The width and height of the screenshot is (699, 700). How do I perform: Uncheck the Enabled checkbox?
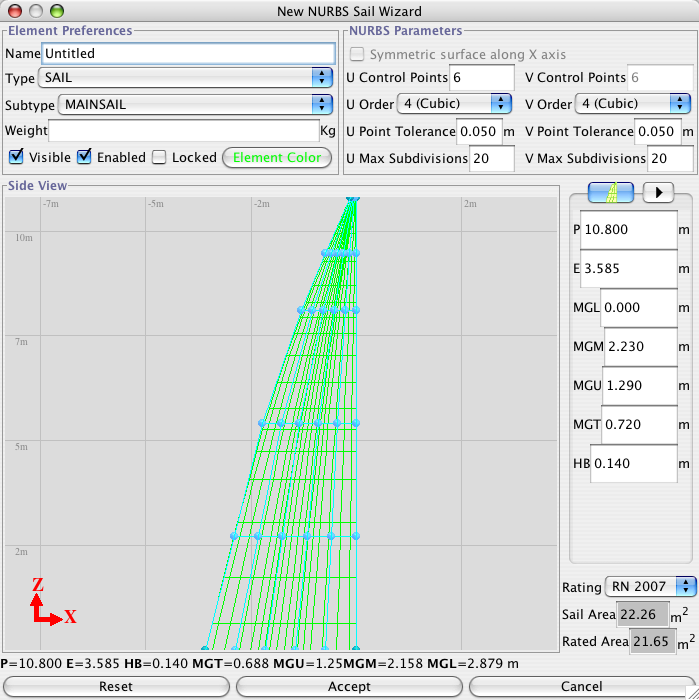[x=84, y=157]
